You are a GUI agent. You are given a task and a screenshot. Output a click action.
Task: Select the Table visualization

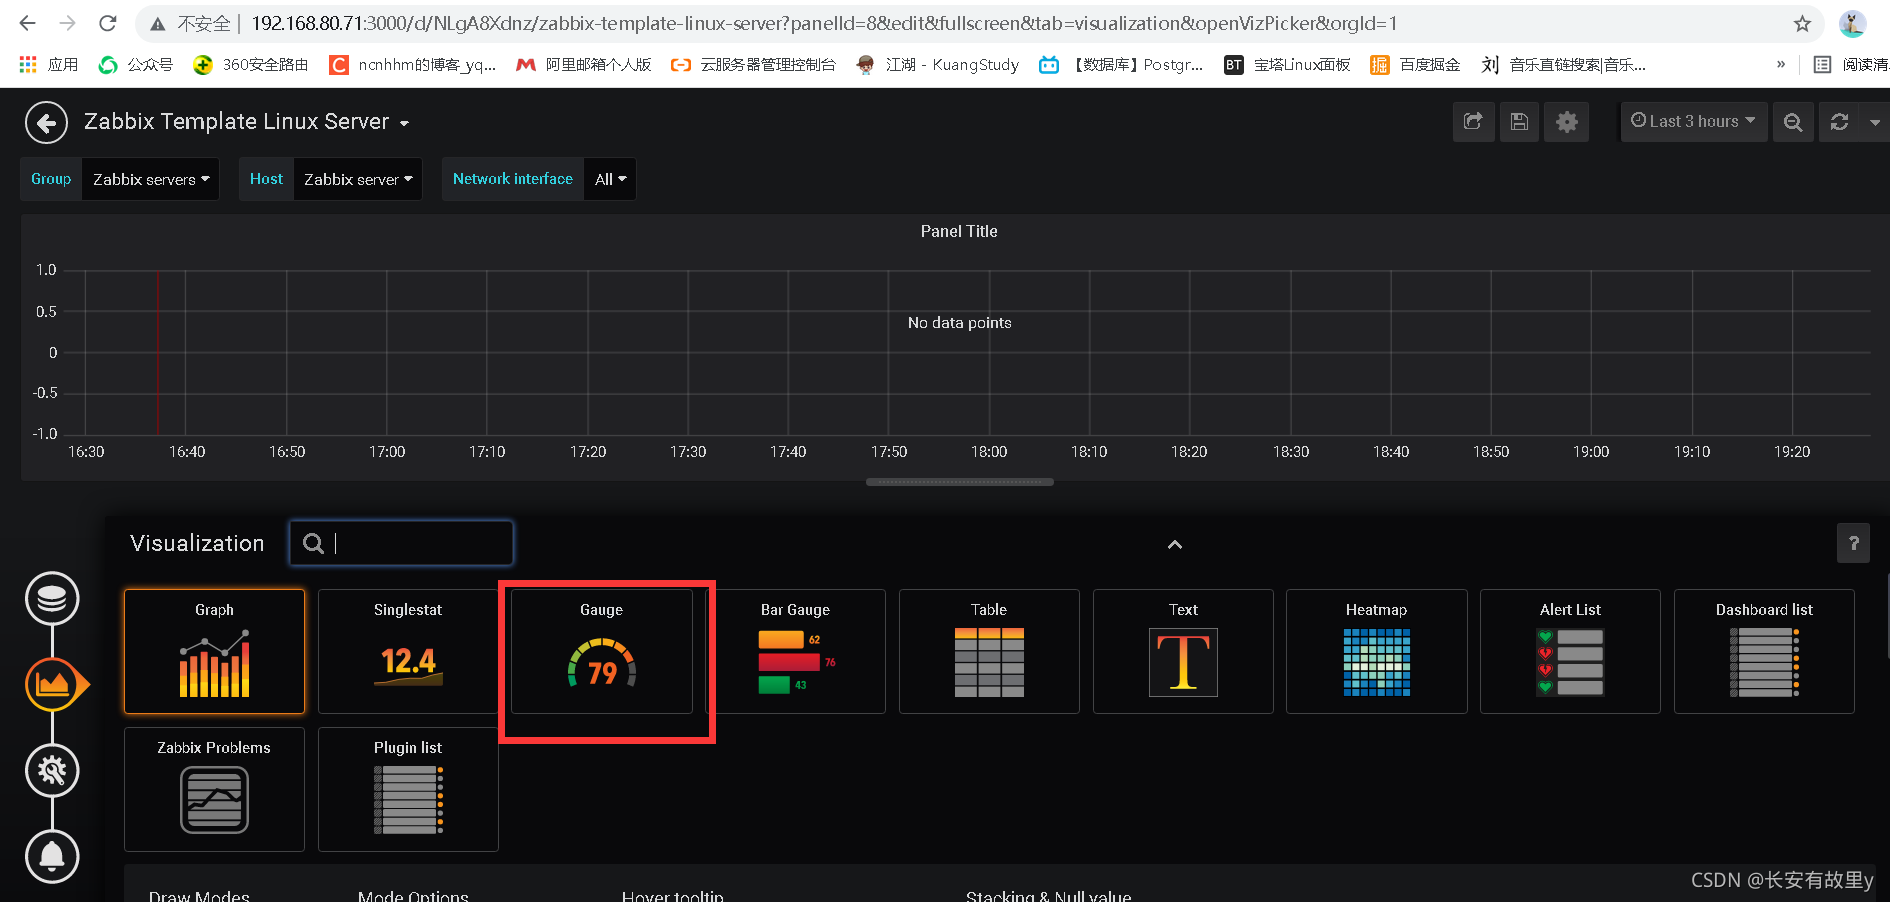point(989,651)
